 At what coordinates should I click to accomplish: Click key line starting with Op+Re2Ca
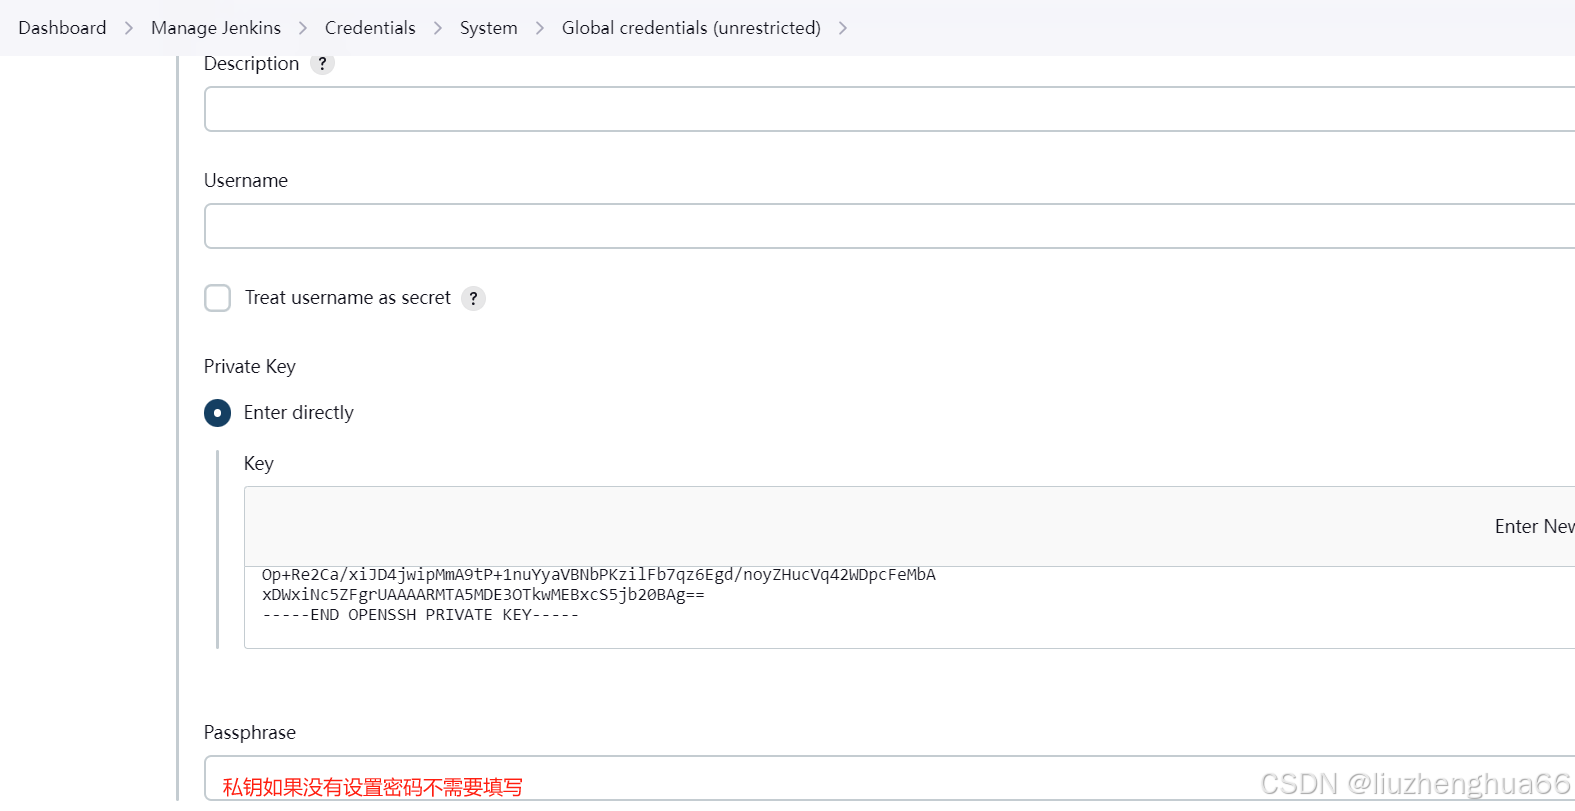599,575
